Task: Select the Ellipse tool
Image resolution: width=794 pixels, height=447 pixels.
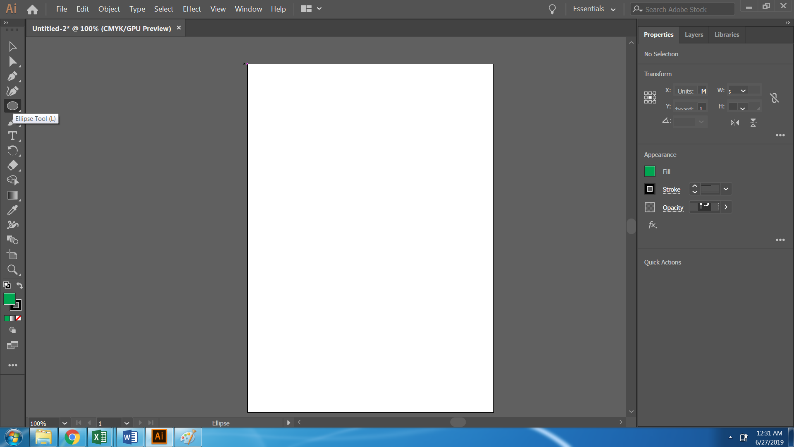Action: [12, 105]
